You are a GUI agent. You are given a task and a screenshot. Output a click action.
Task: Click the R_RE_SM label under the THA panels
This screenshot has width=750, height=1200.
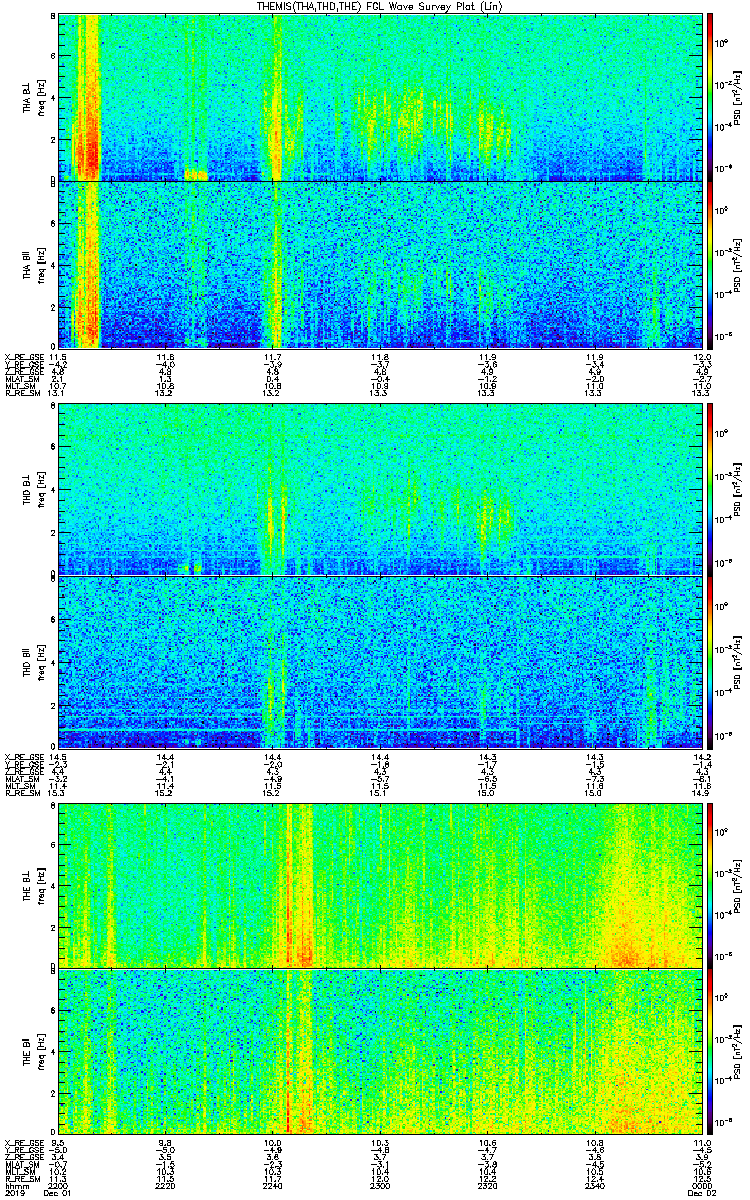click(22, 393)
